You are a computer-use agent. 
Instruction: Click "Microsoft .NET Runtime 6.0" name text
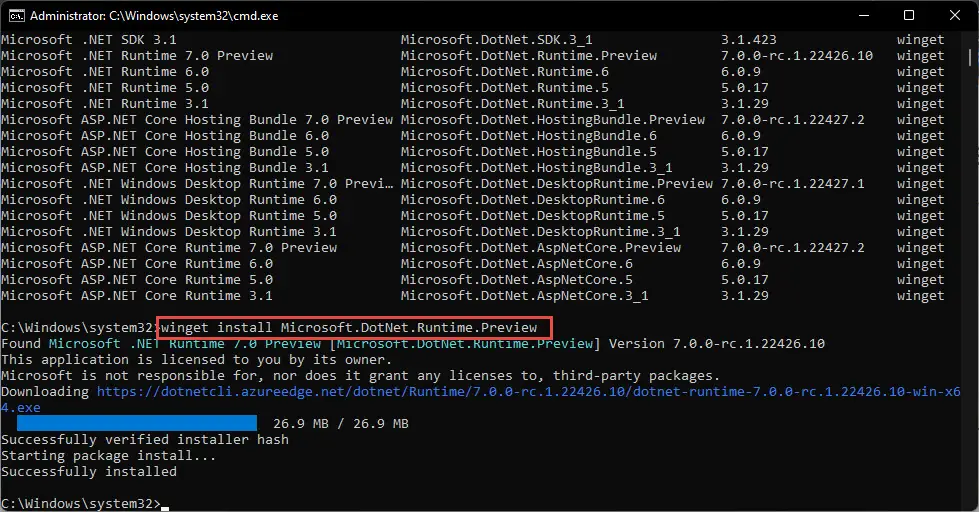[105, 72]
